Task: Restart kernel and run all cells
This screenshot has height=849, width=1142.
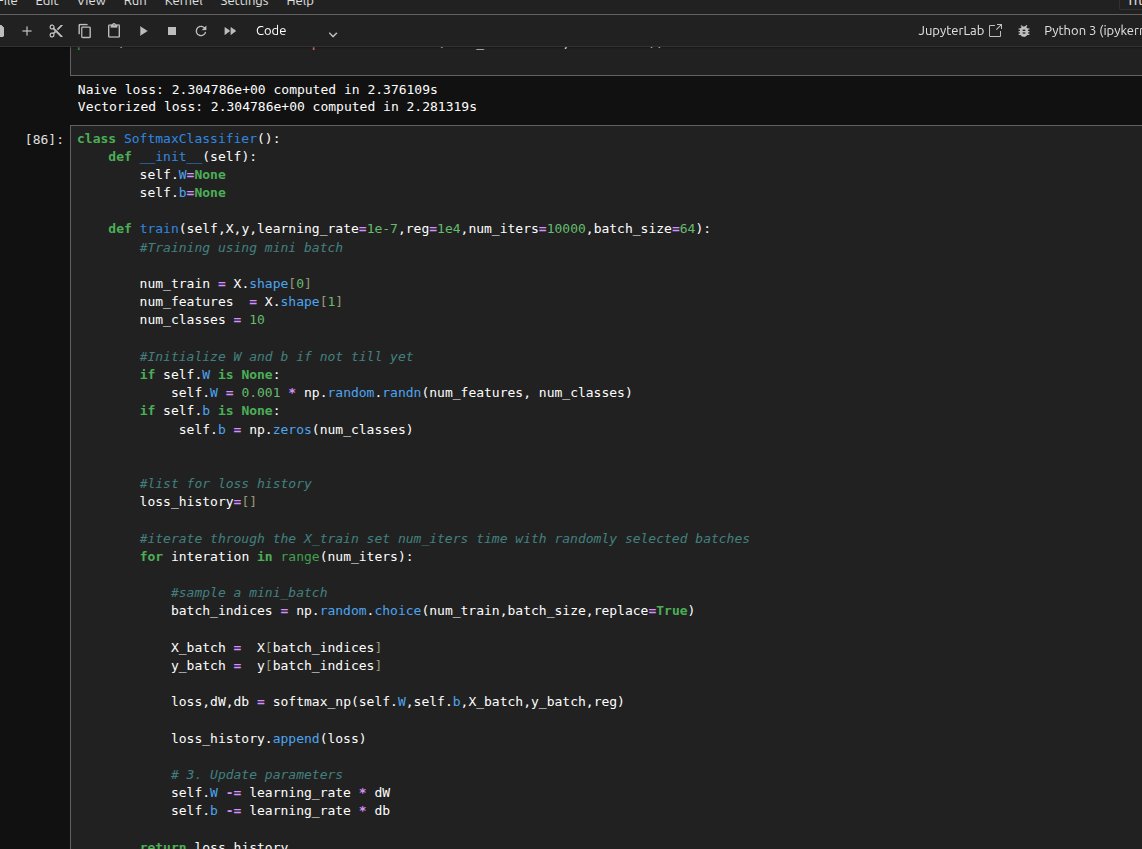Action: click(230, 31)
